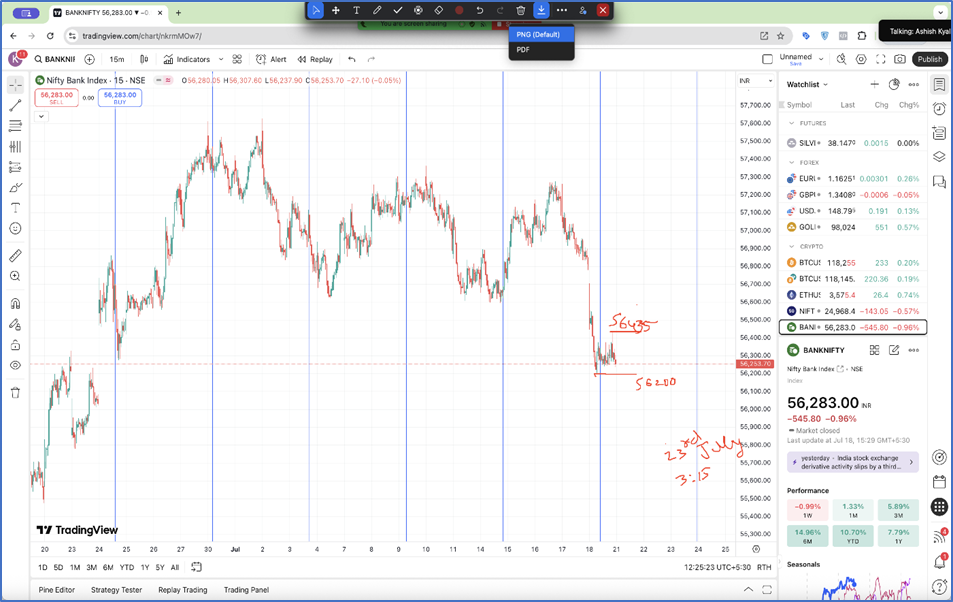Select the NIFT watchlist row
Image resolution: width=953 pixels, height=602 pixels.
853,311
